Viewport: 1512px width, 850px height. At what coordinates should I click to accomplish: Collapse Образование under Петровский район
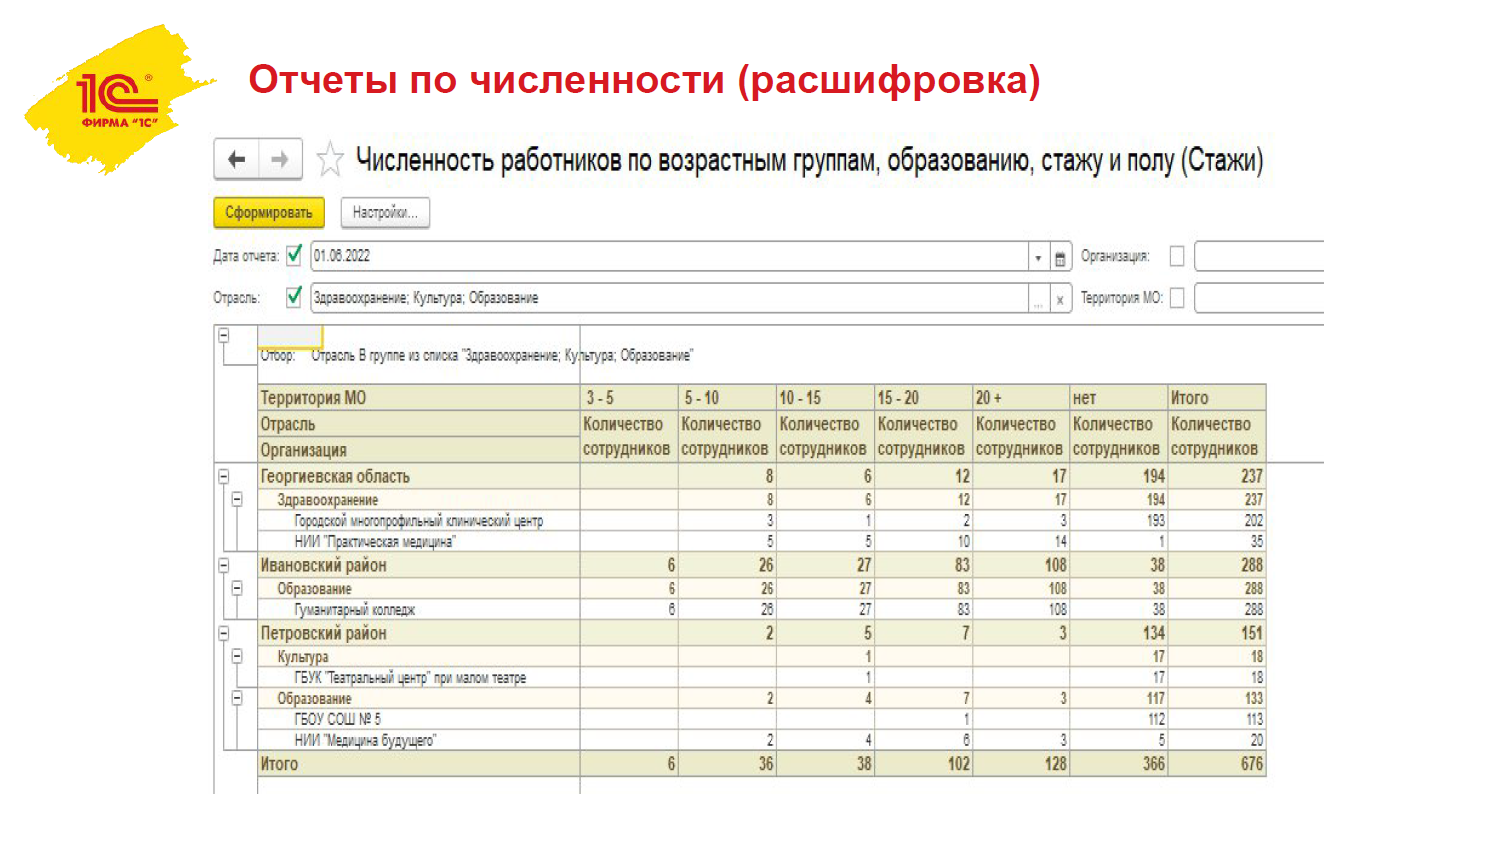tap(237, 698)
